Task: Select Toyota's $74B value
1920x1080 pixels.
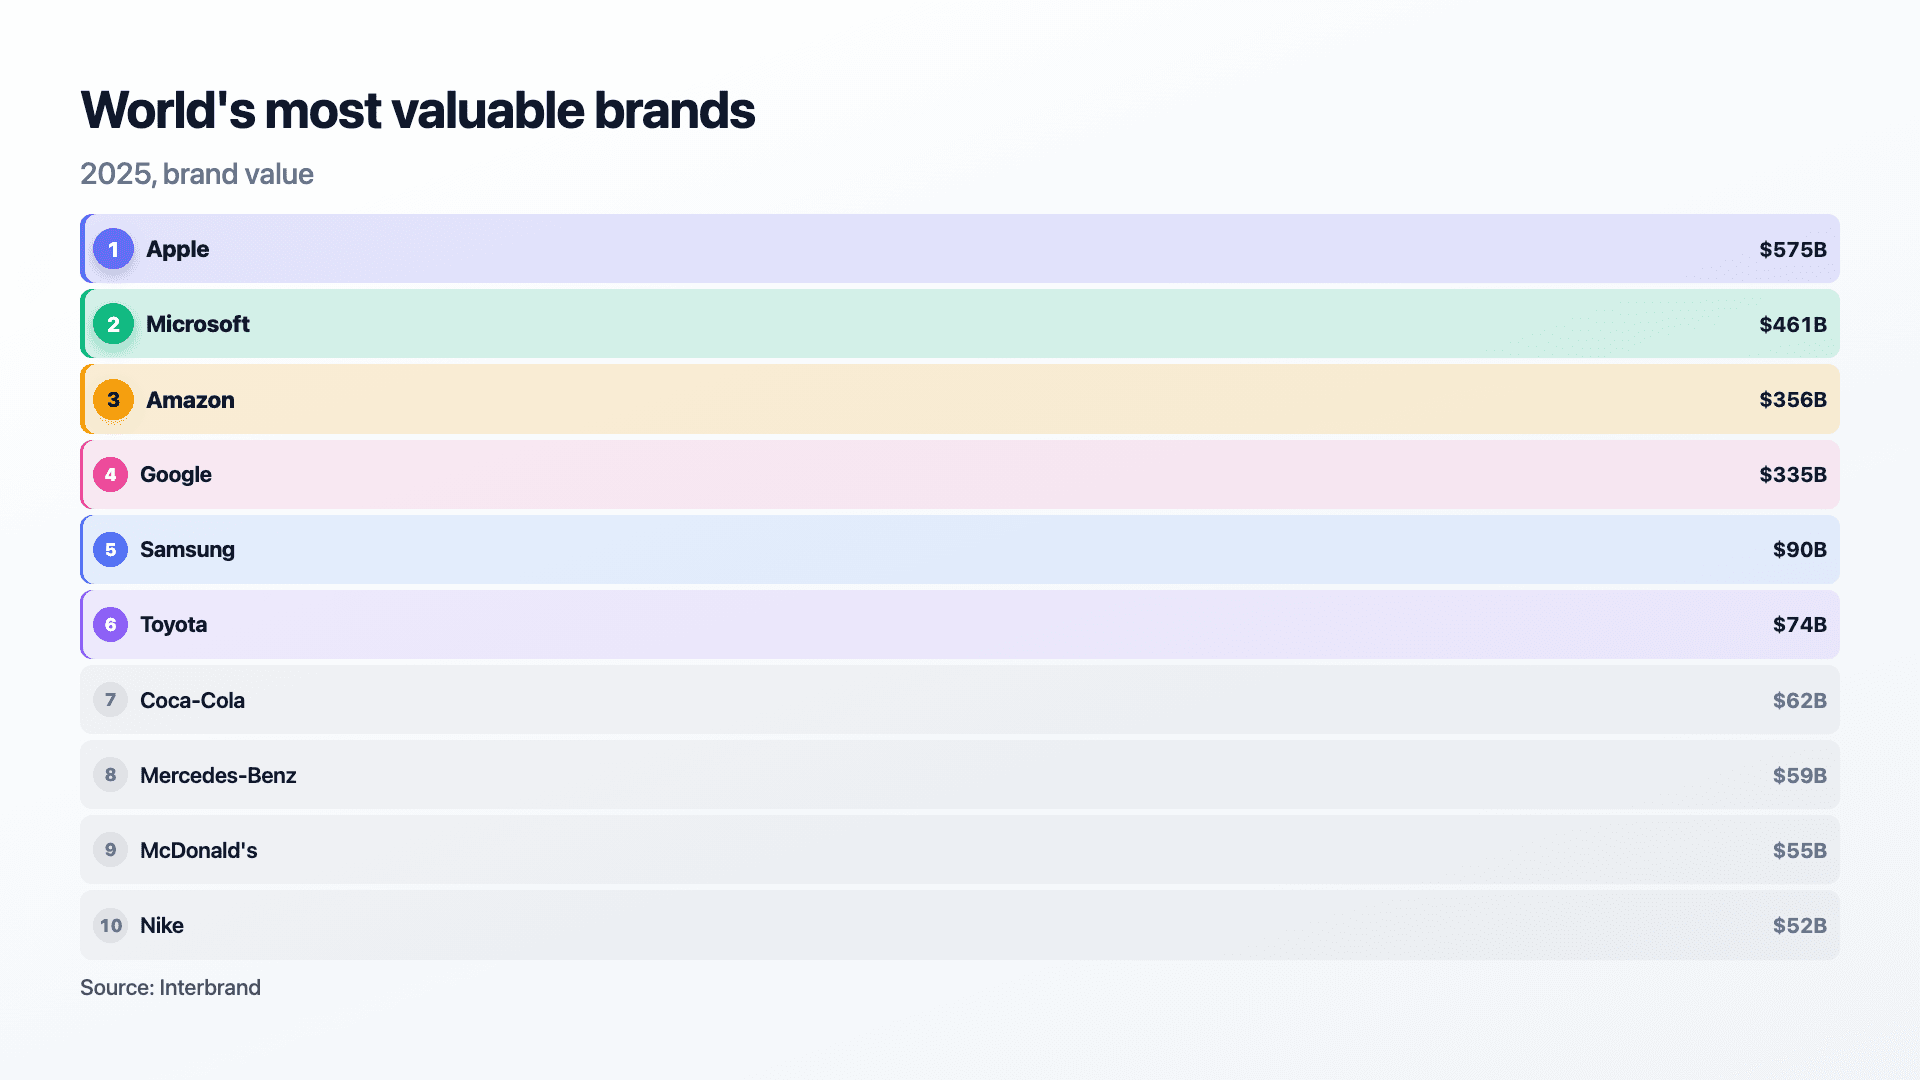Action: tap(1800, 625)
